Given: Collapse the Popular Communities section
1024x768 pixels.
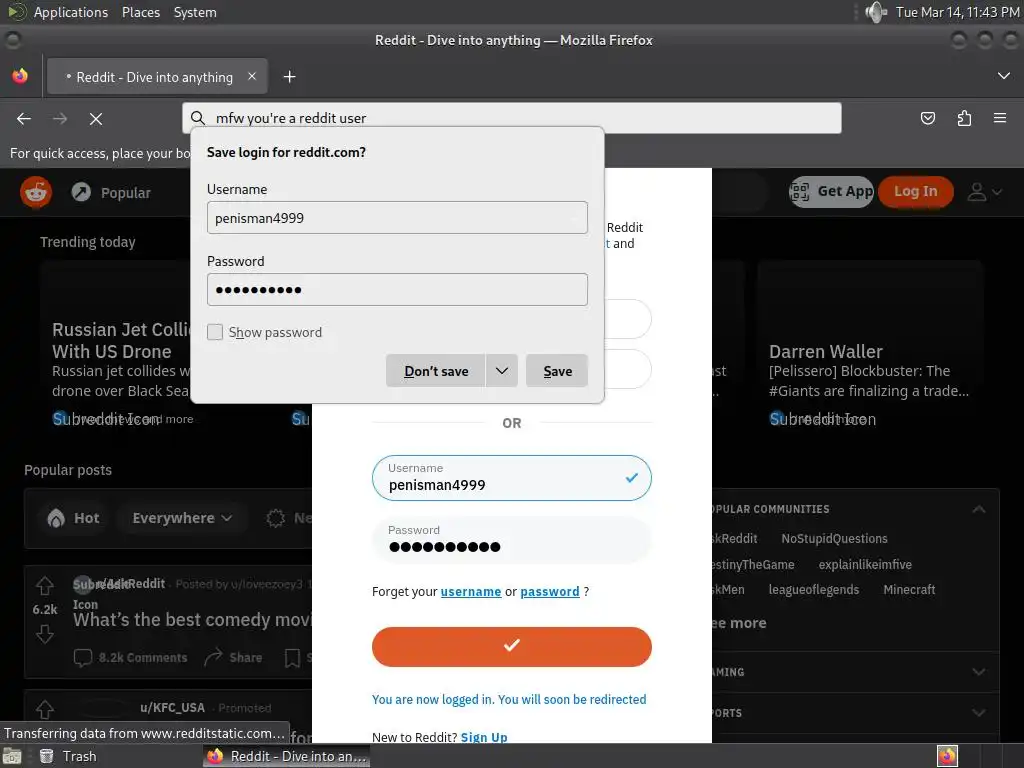Looking at the screenshot, I should click(x=978, y=509).
